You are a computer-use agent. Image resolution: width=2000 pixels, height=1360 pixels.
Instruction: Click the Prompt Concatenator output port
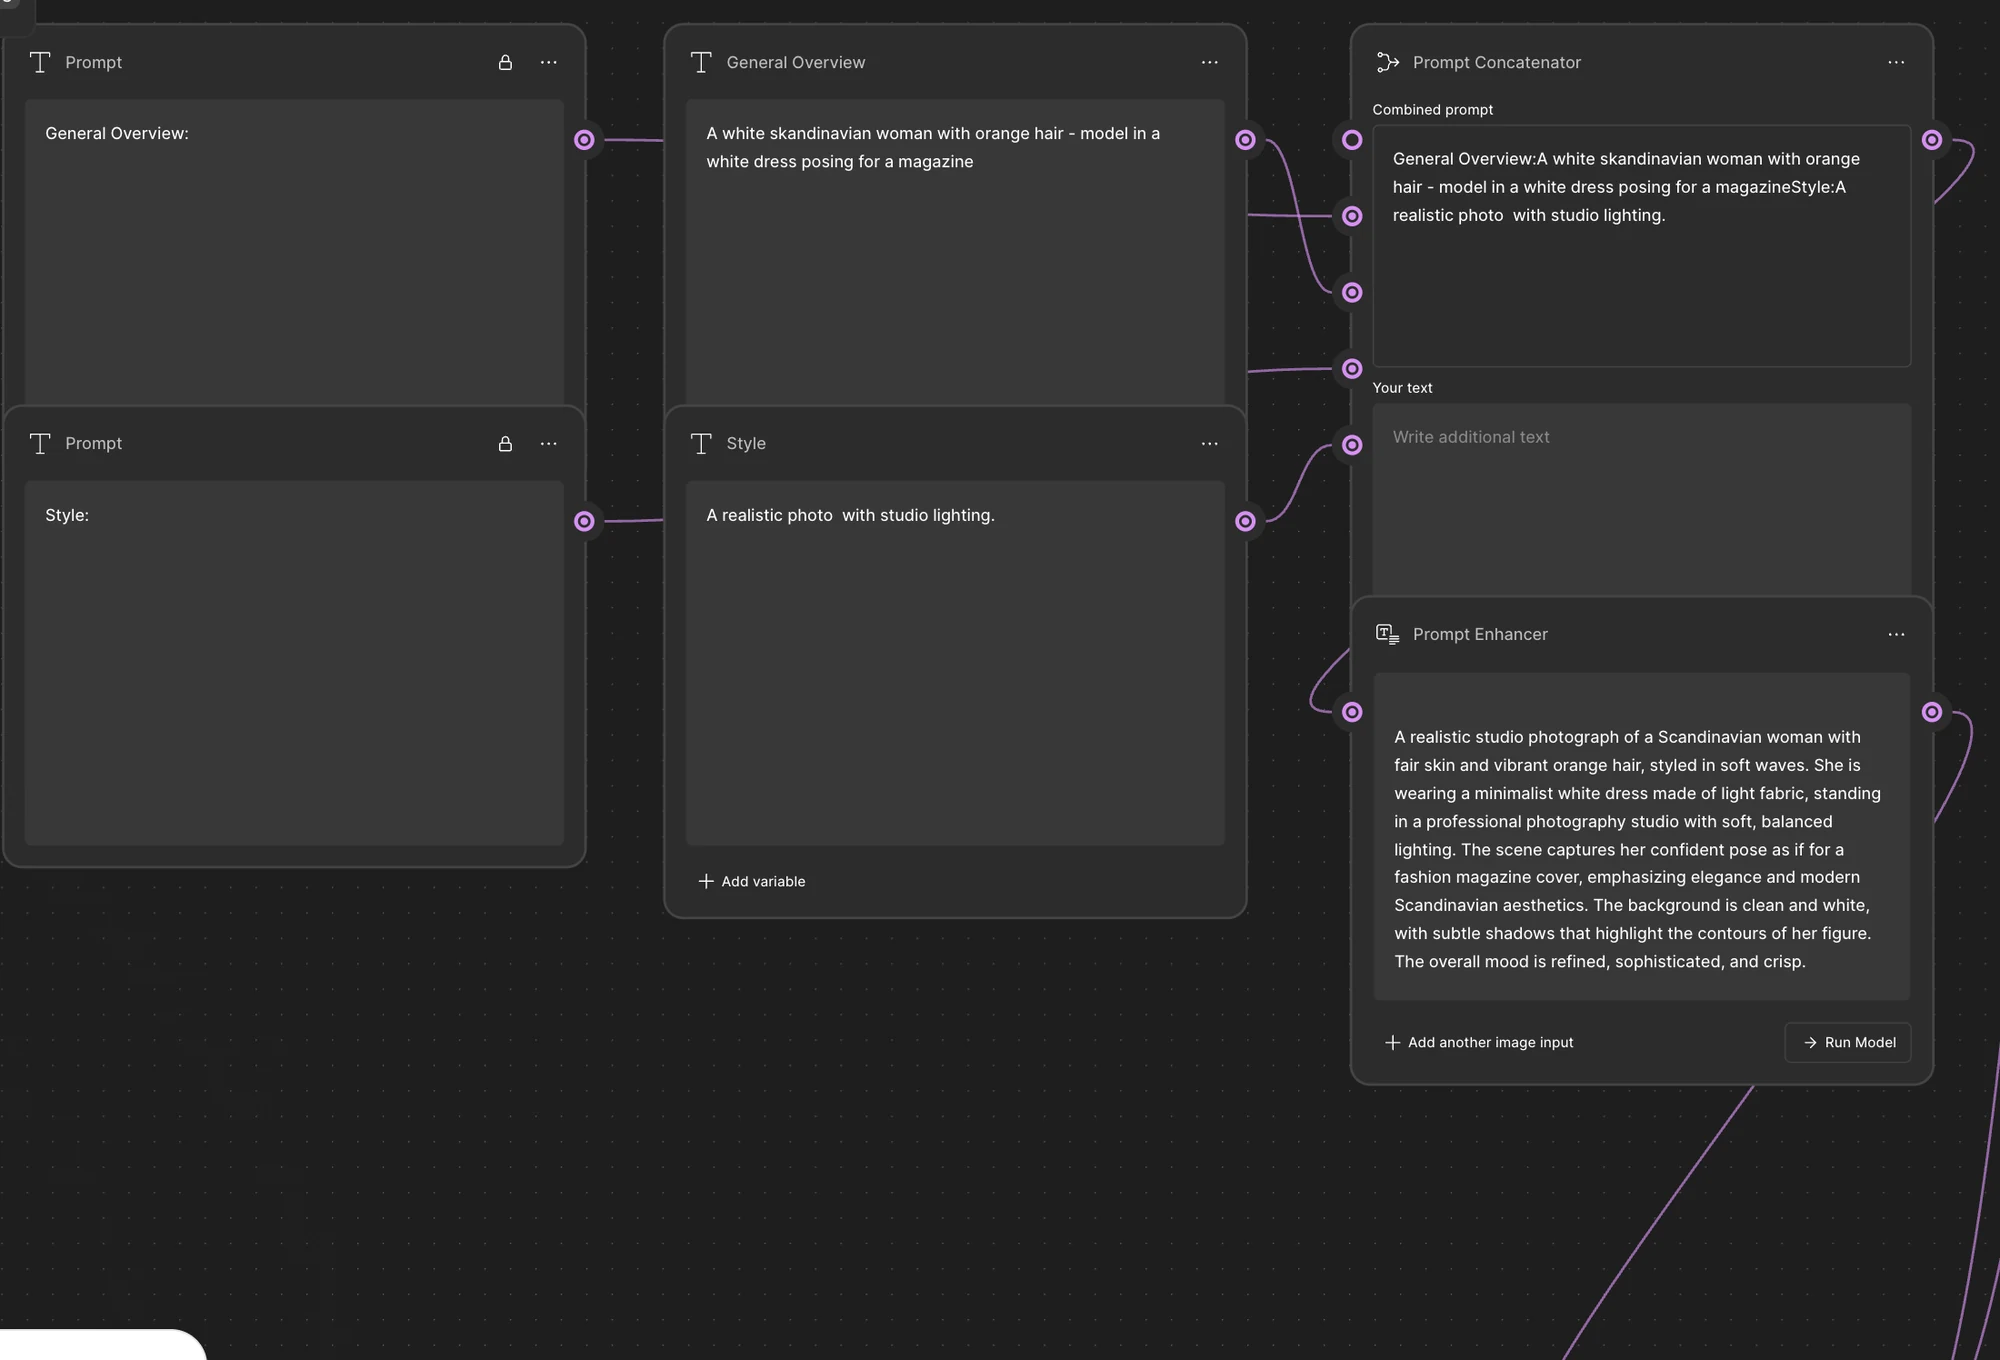[x=1932, y=140]
